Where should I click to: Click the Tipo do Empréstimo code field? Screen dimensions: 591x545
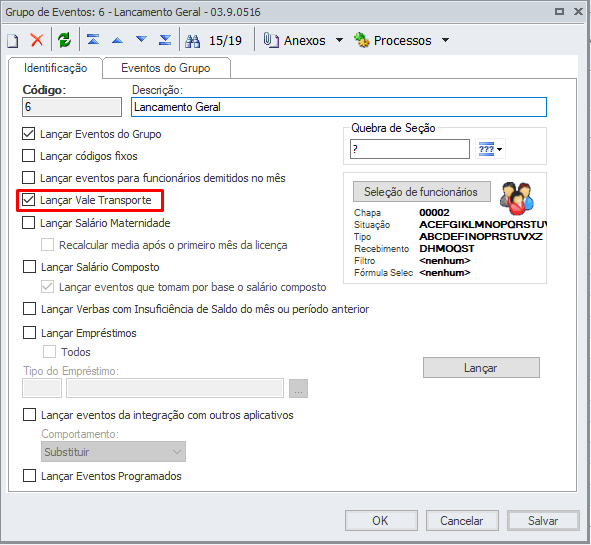pyautogui.click(x=42, y=388)
